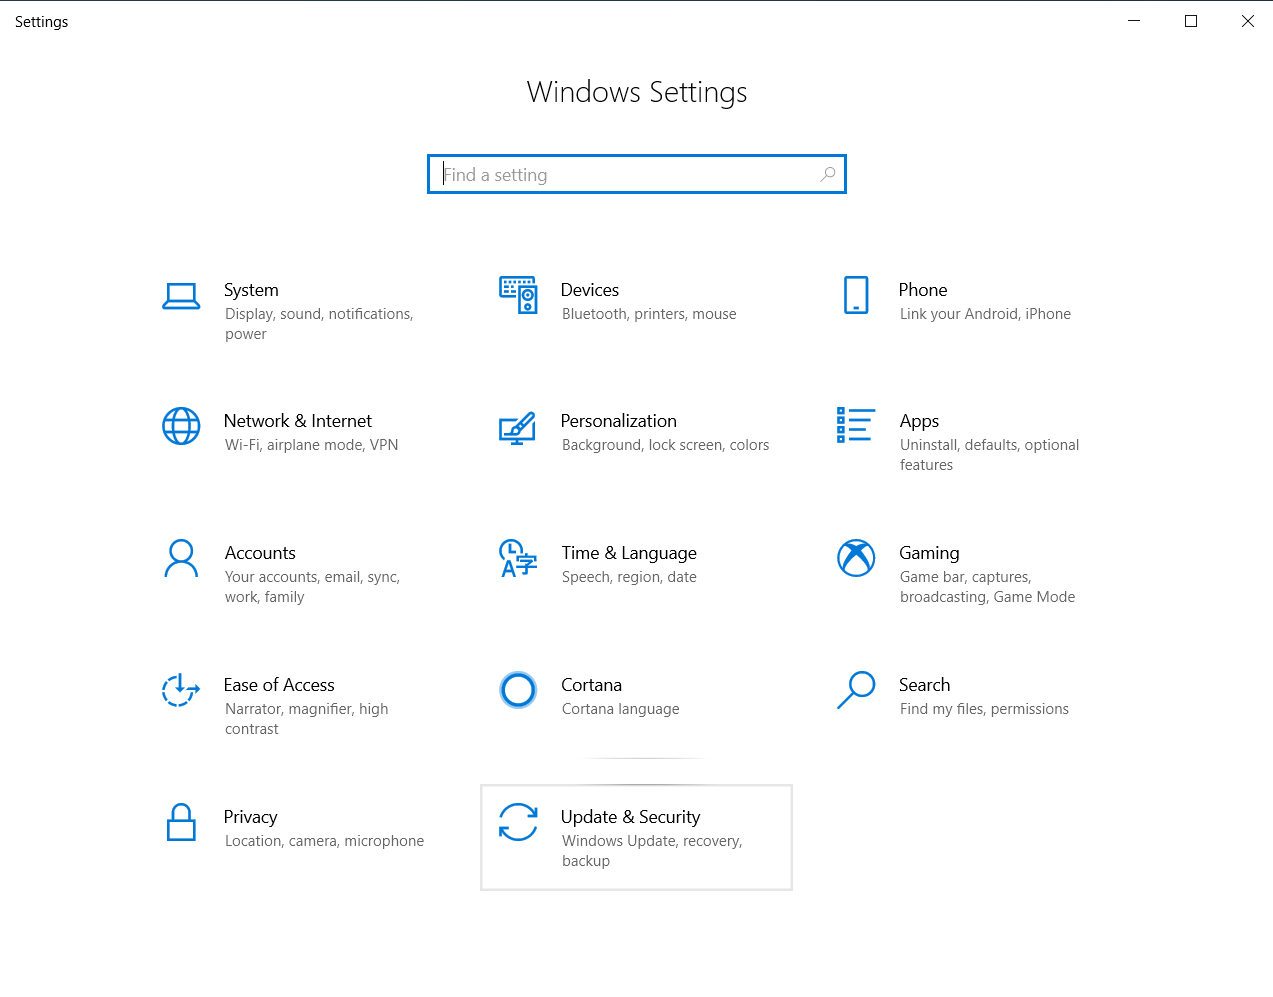The height and width of the screenshot is (997, 1273).
Task: Click the magnifier in the search box
Action: click(x=828, y=174)
